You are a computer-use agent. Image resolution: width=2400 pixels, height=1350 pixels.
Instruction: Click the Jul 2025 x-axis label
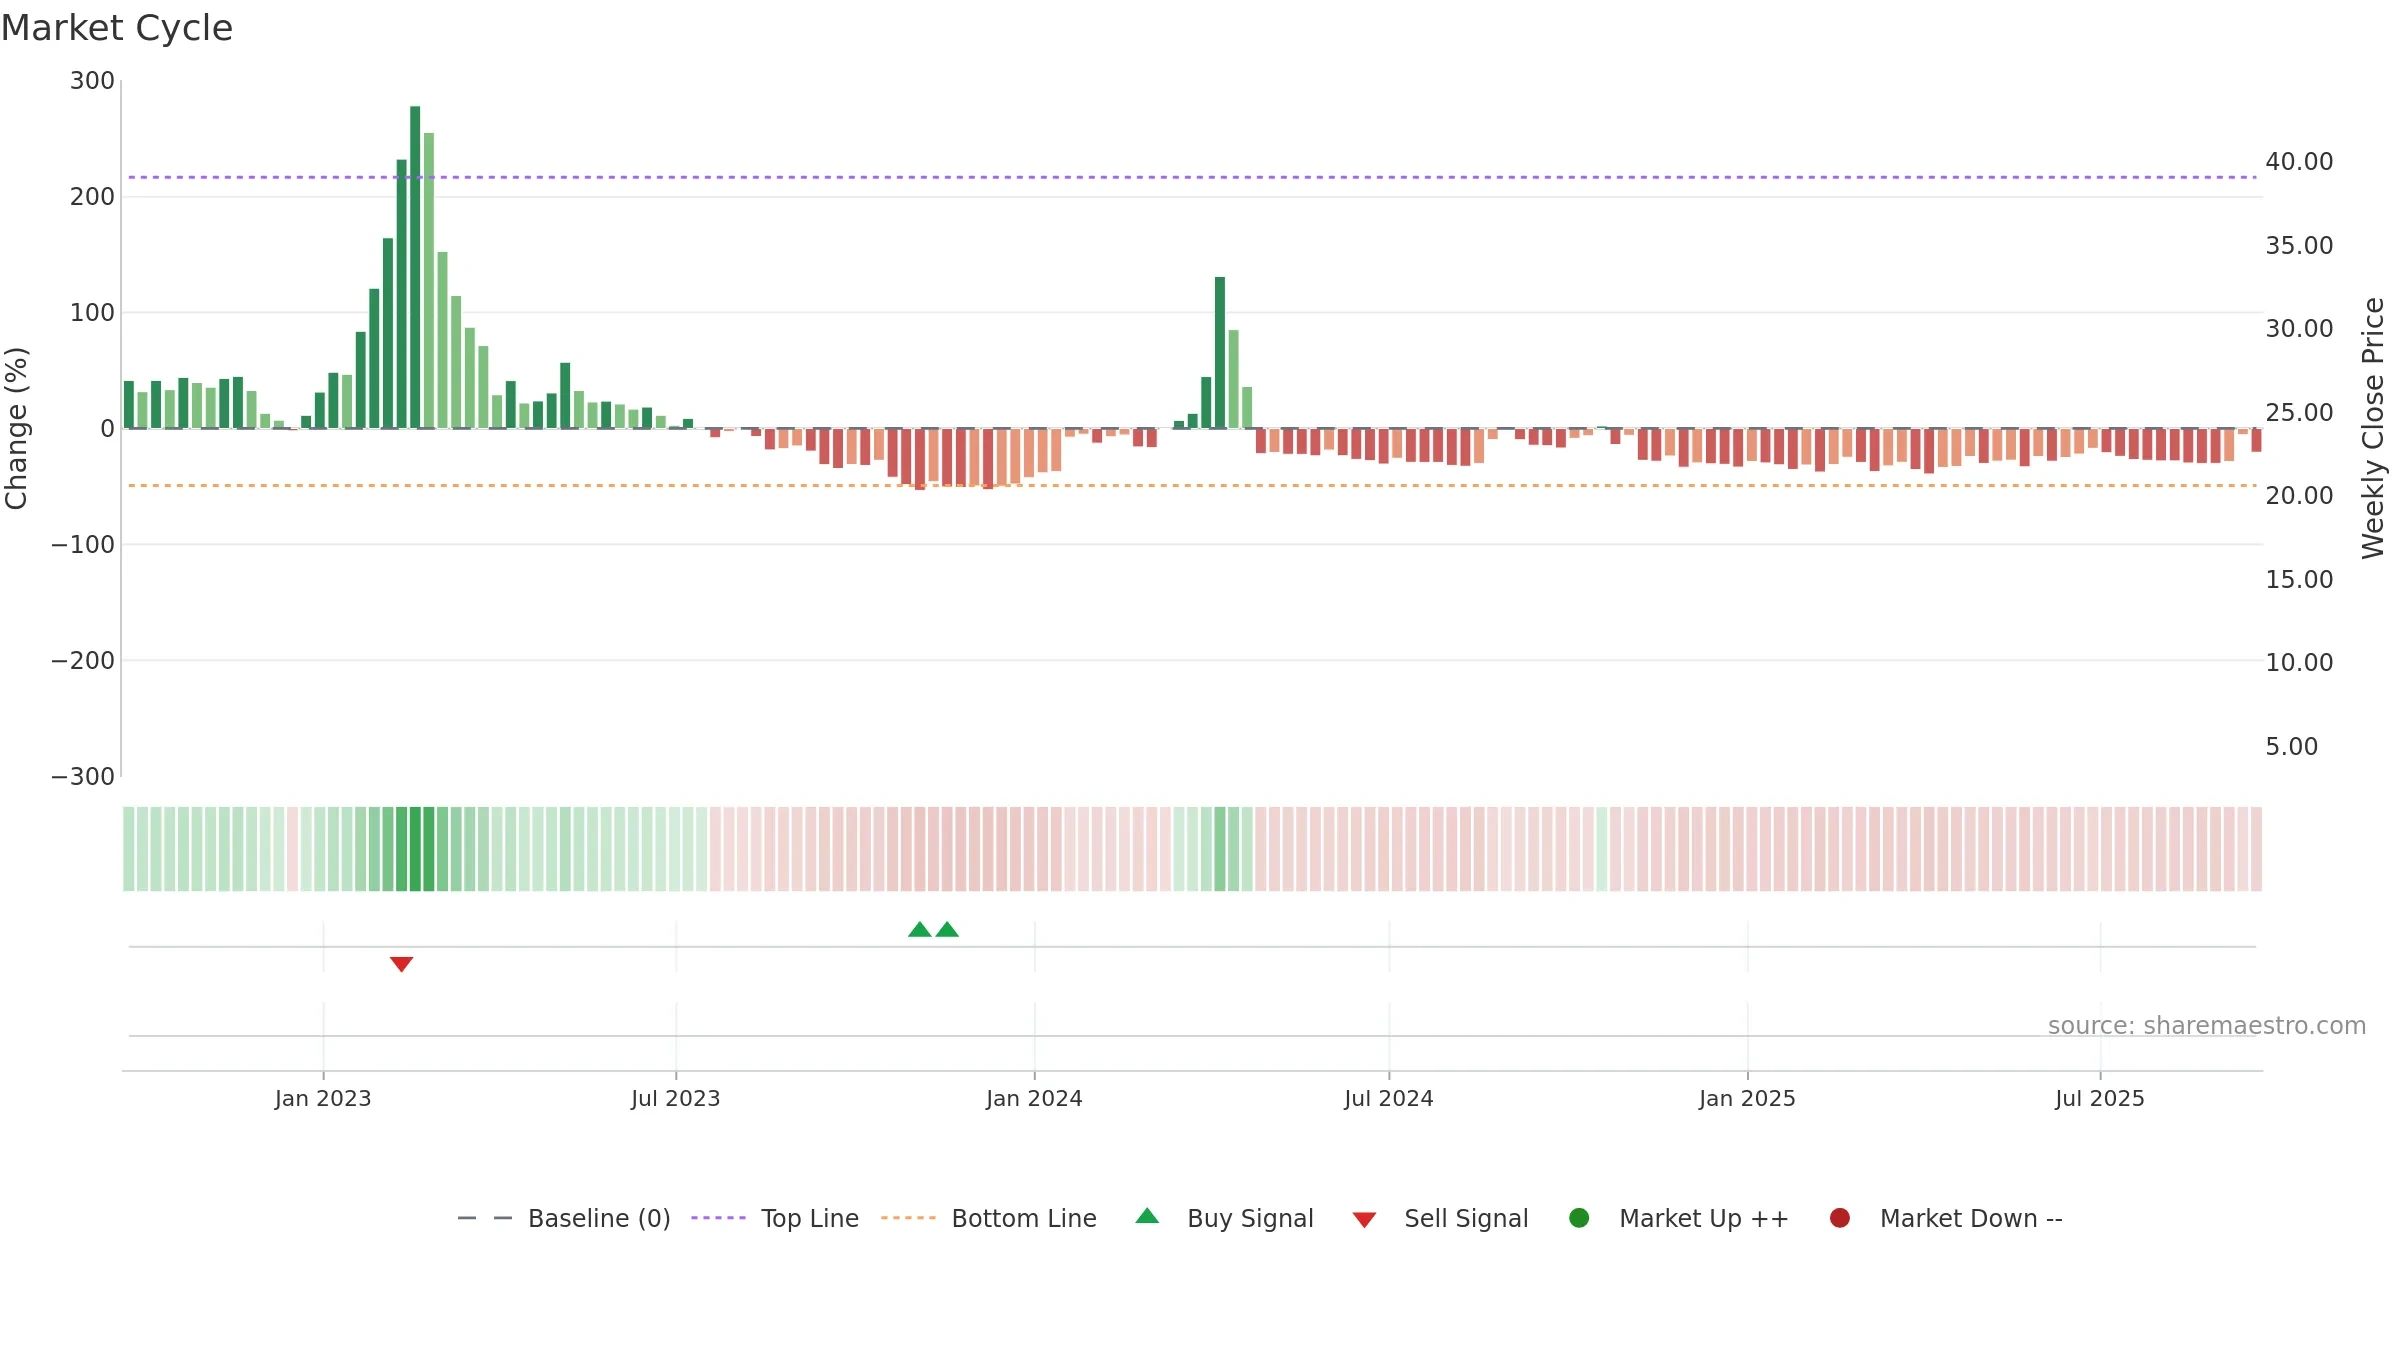2100,1099
